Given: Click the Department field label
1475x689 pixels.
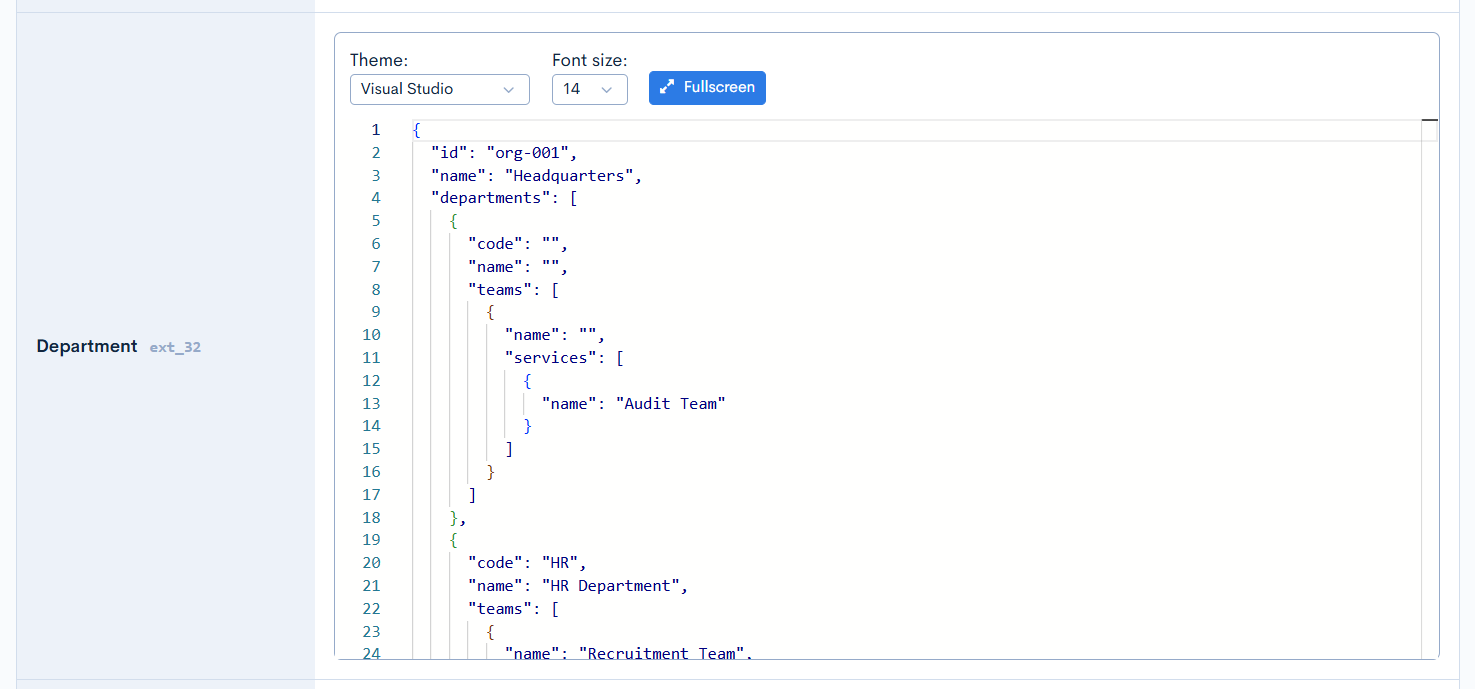Looking at the screenshot, I should (87, 346).
